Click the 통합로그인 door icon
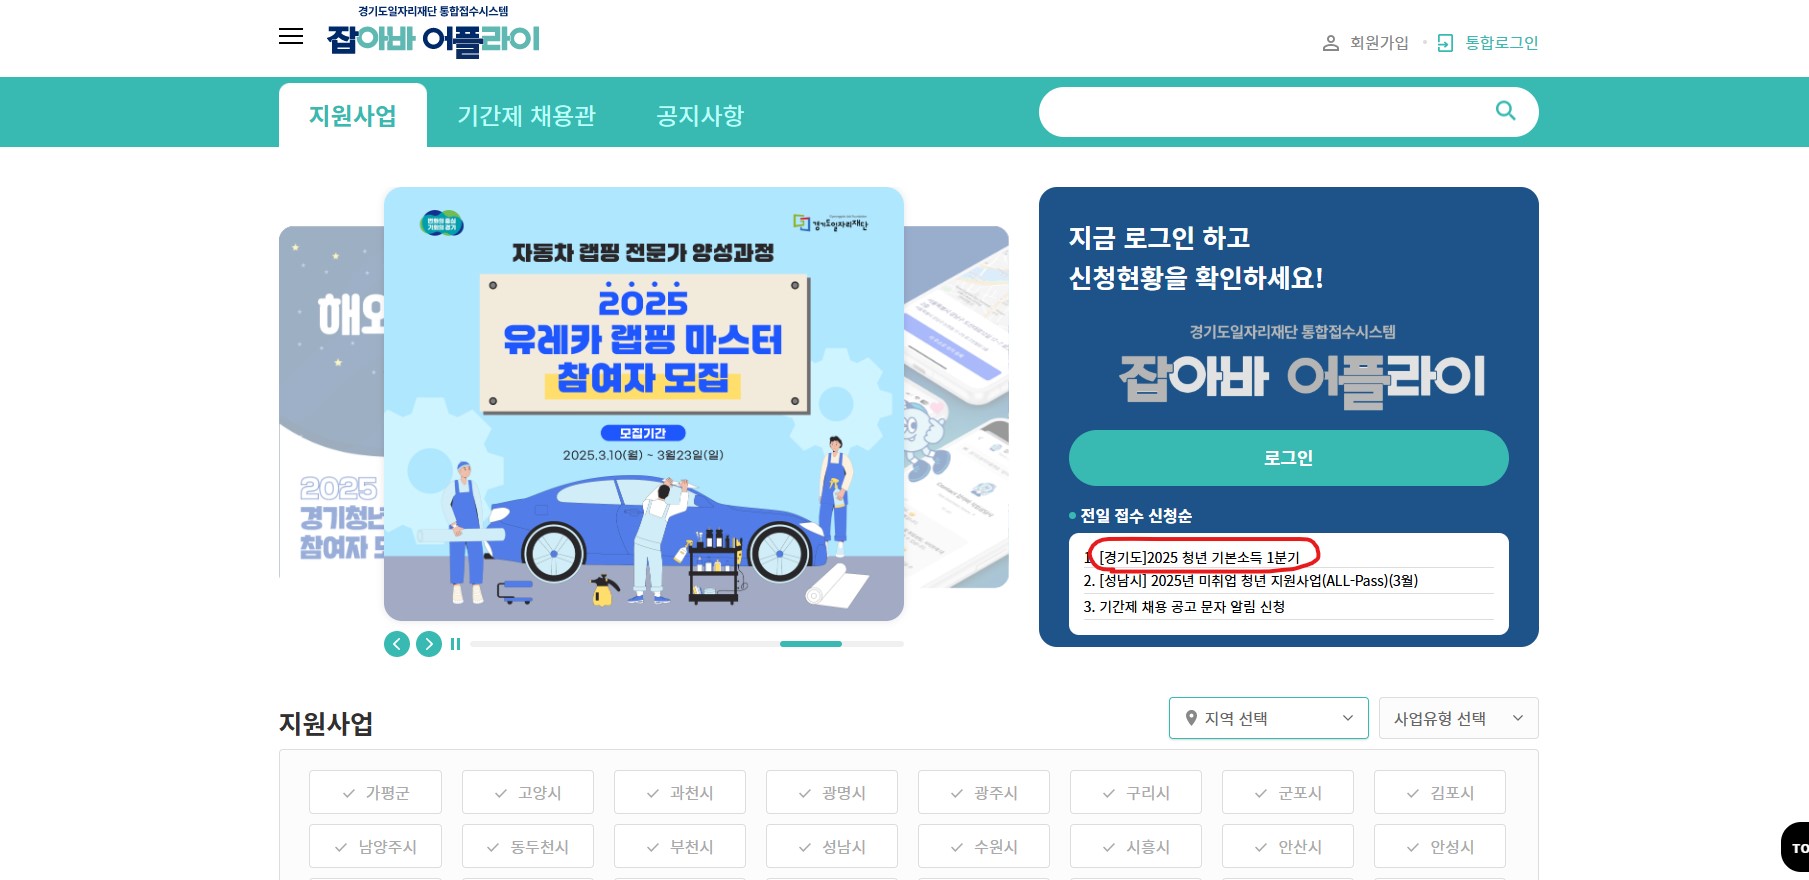The image size is (1809, 880). point(1445,43)
